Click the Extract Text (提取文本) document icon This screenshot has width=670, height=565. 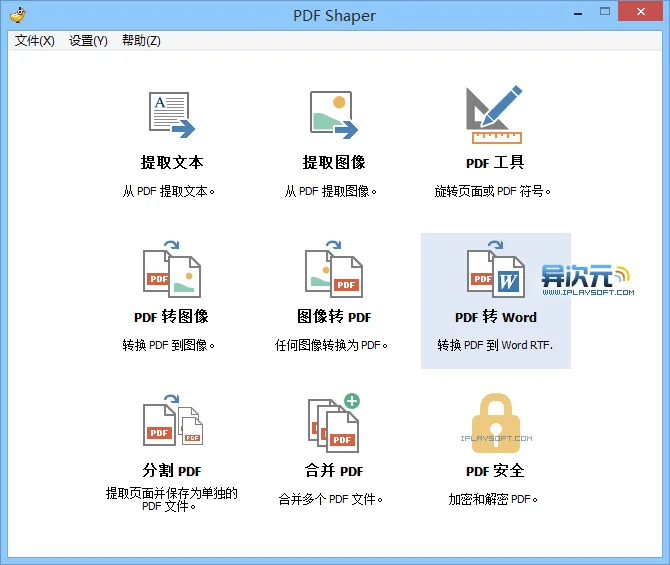click(172, 115)
